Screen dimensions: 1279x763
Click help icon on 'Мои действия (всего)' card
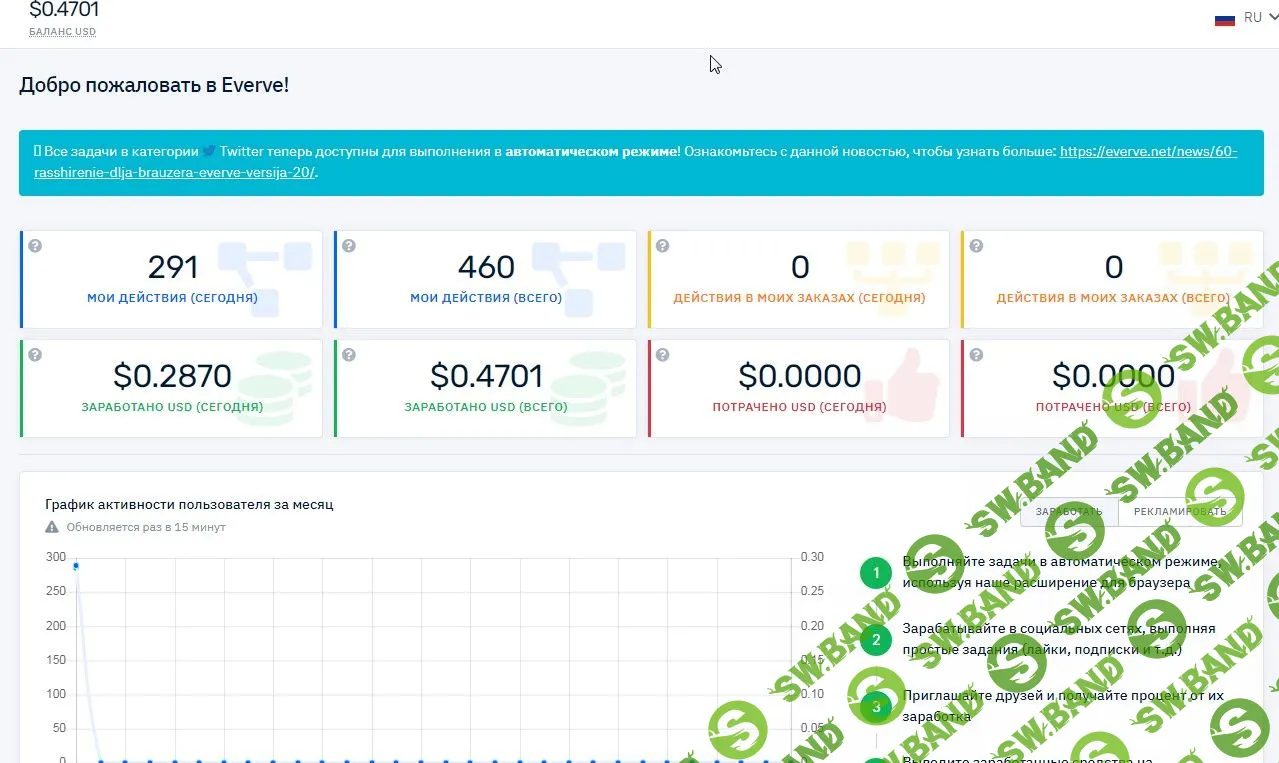[x=349, y=246]
